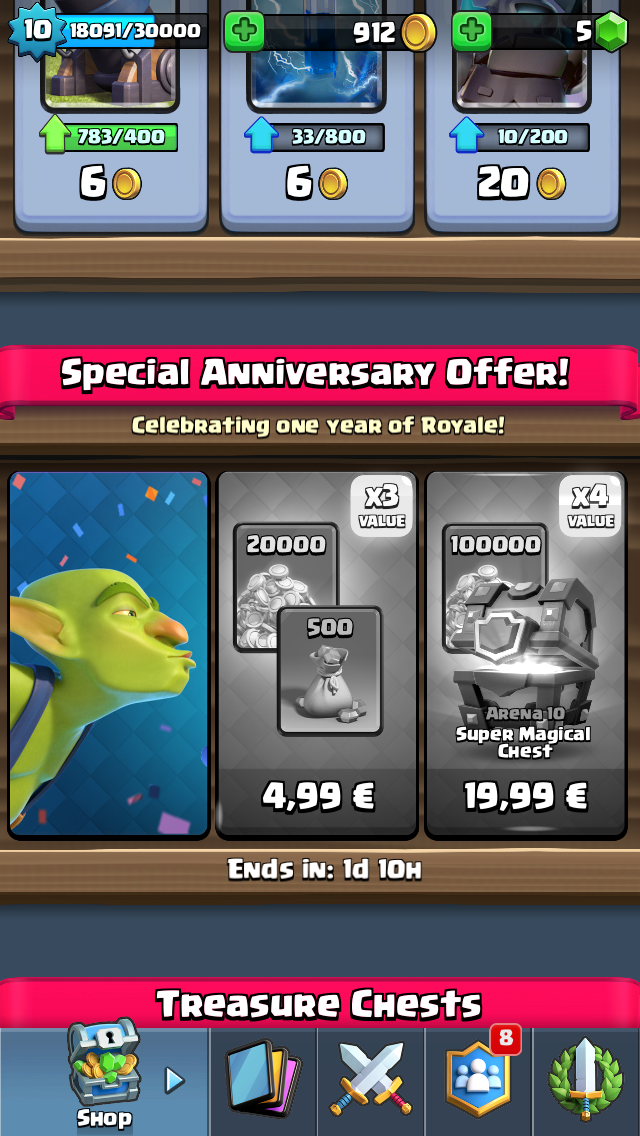Tap the green gem icon
Viewport: 640px width, 1136px height.
pyautogui.click(x=611, y=32)
